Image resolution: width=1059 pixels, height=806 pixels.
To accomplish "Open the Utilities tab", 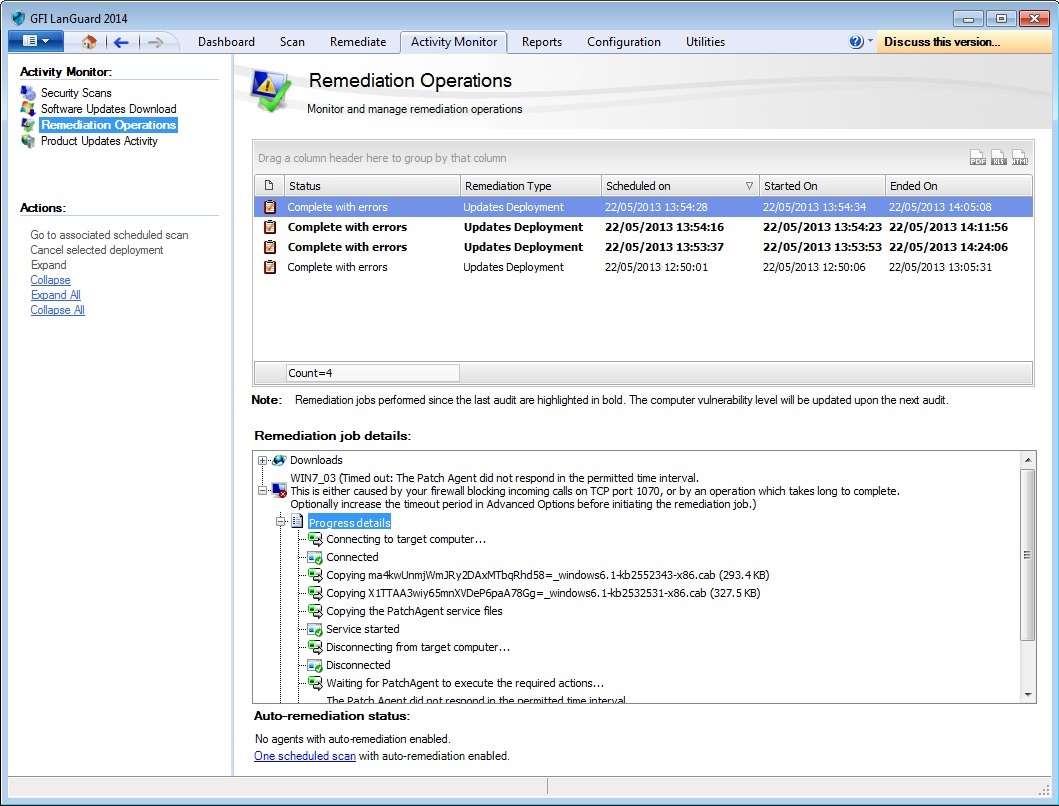I will (705, 42).
